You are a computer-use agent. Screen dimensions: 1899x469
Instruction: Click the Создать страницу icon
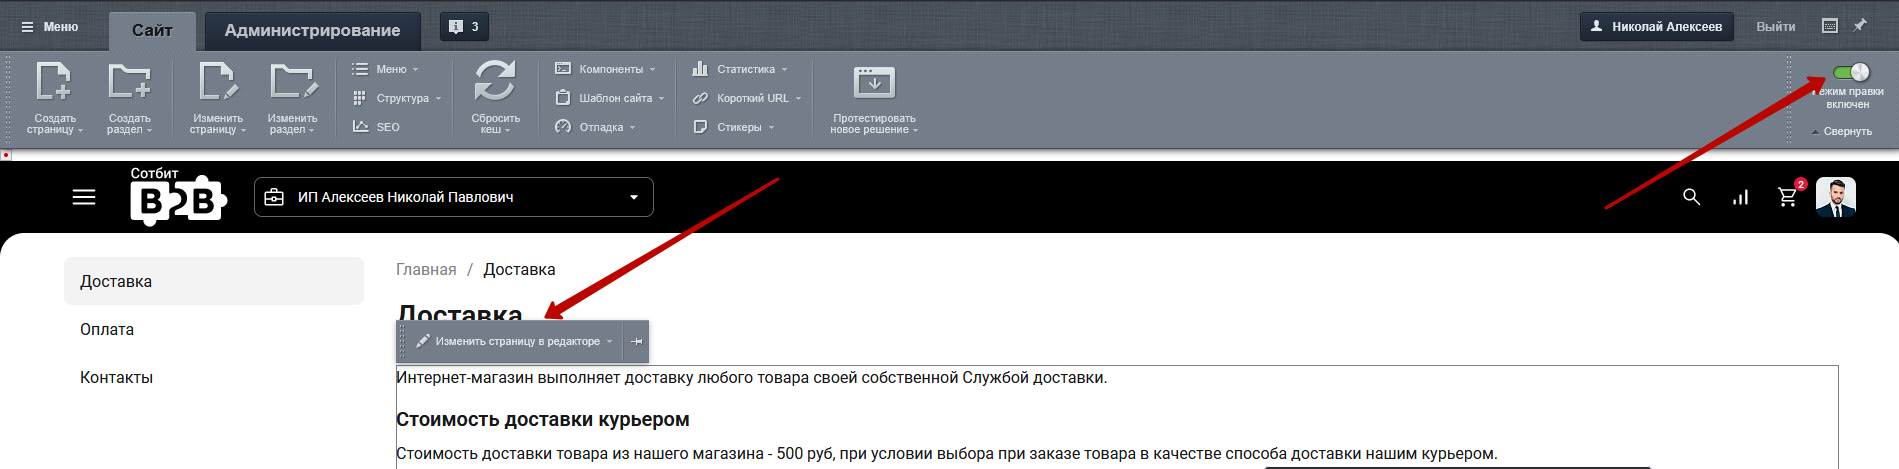tap(54, 81)
